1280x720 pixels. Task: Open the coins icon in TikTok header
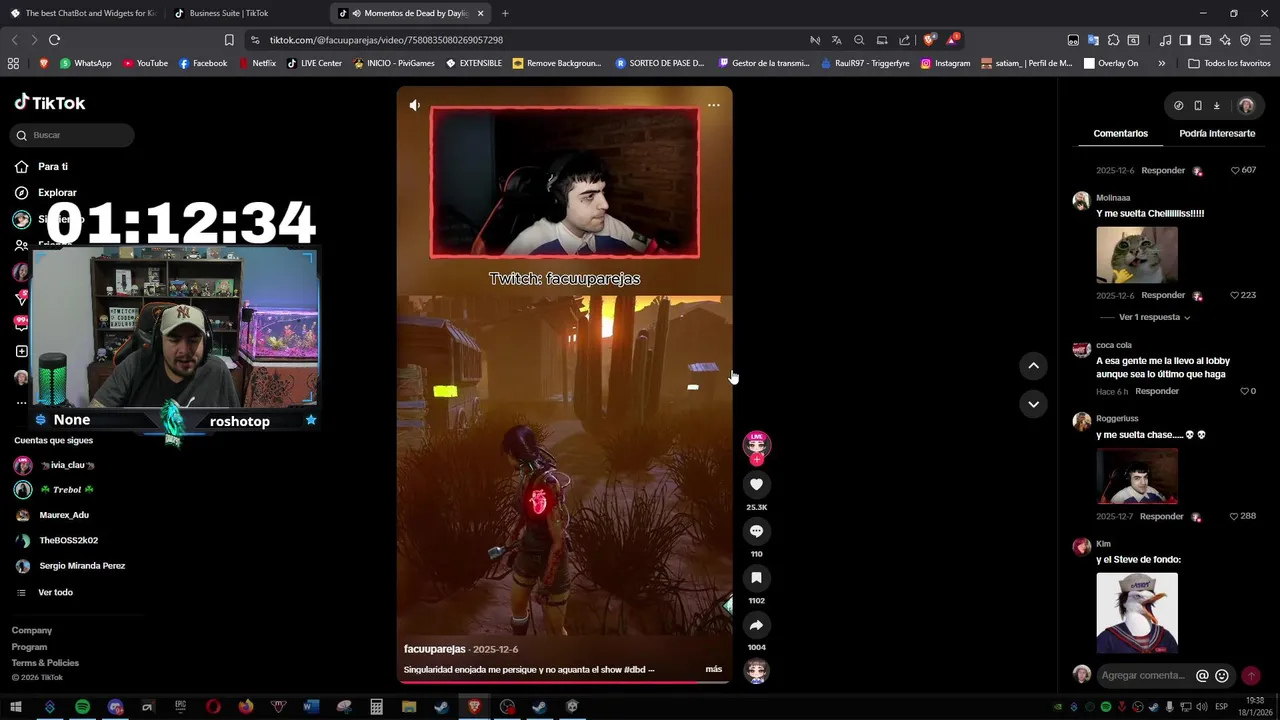click(1178, 105)
